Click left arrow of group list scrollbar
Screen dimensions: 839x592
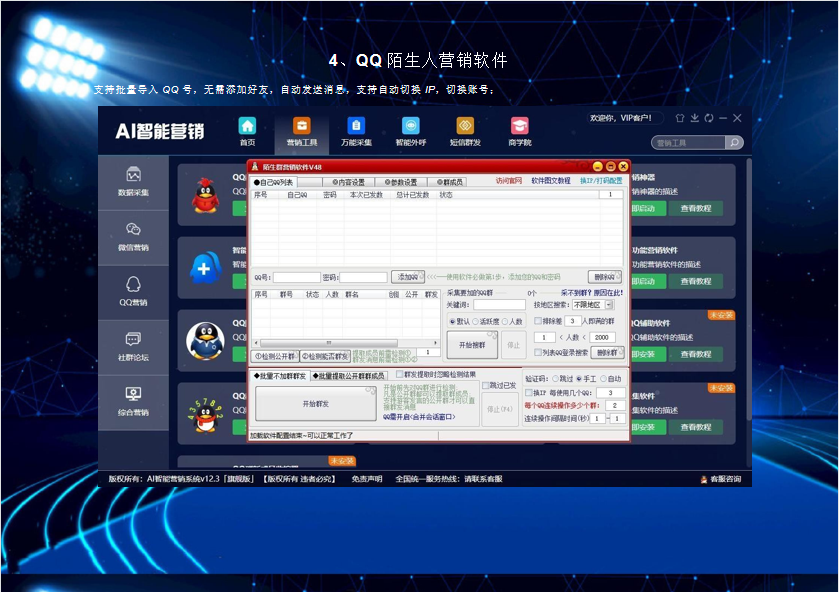pyautogui.click(x=256, y=343)
